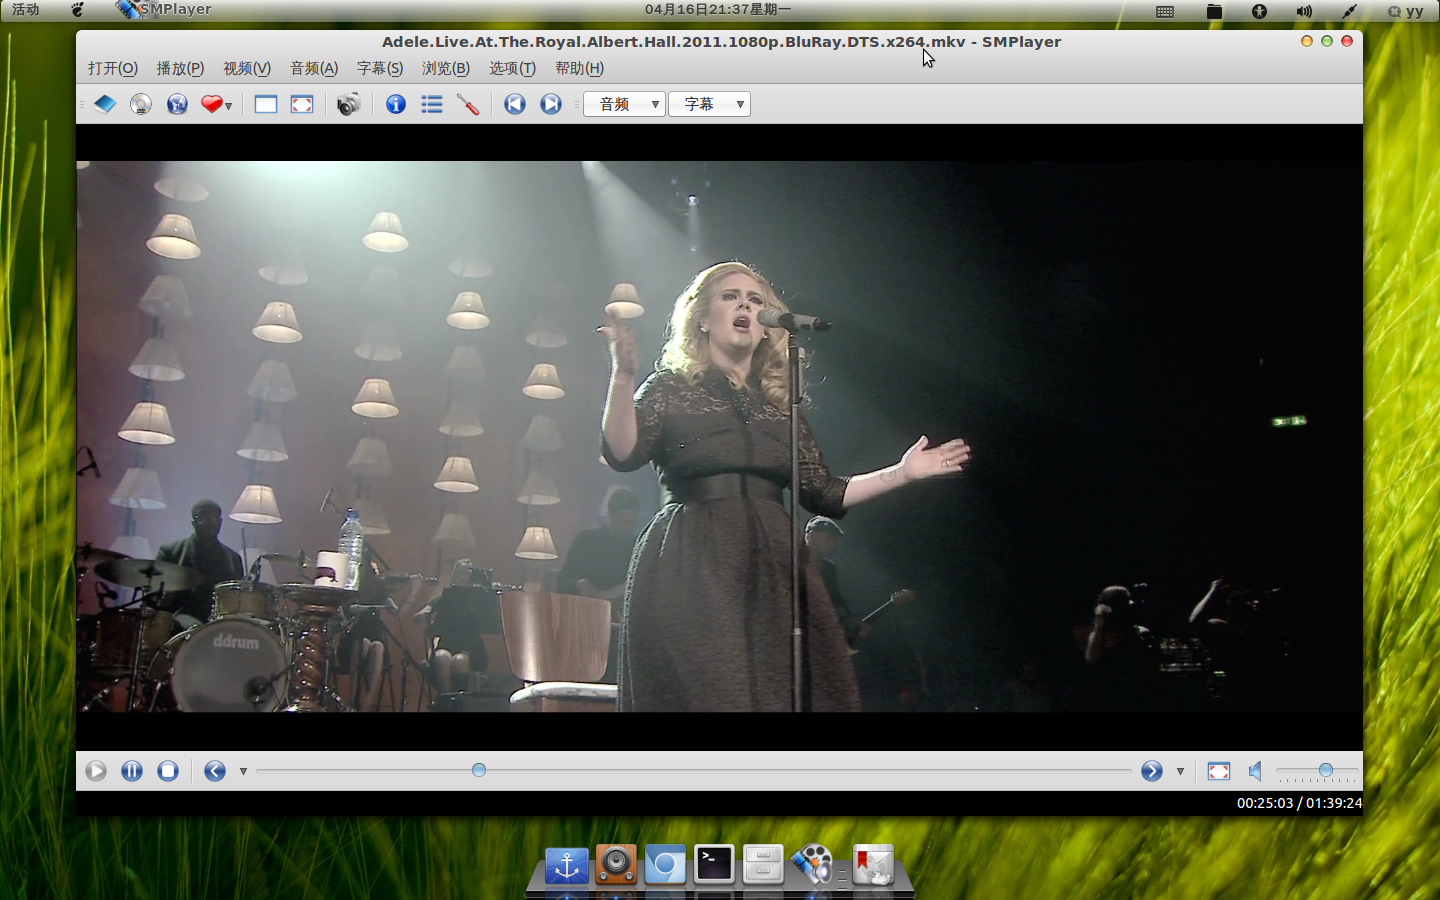Image resolution: width=1440 pixels, height=900 pixels.
Task: Open 活动 Activities in top panel
Action: pos(26,10)
